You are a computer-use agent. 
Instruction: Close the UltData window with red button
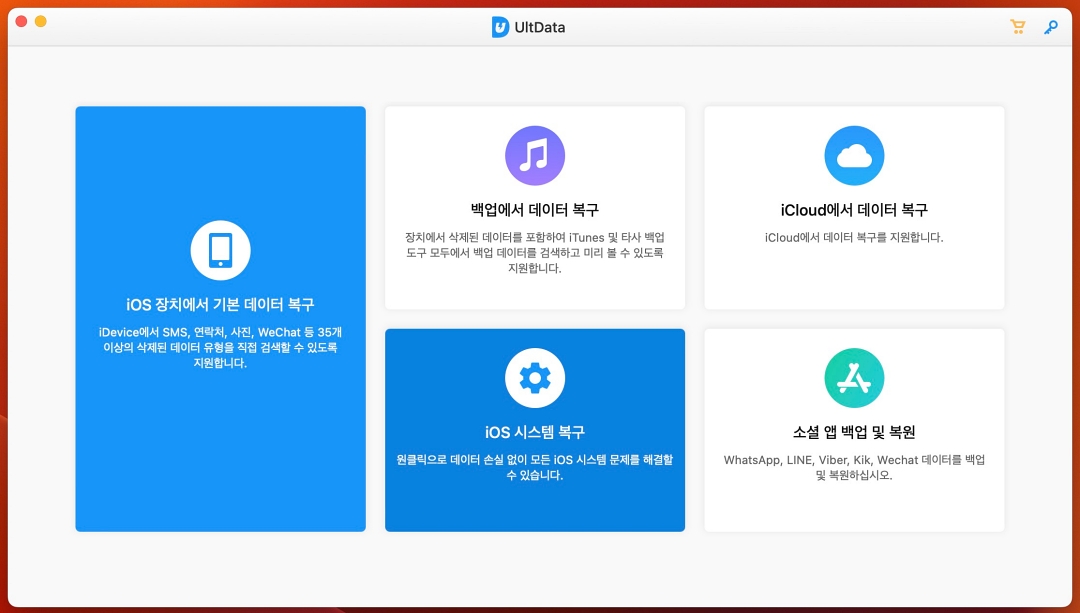pos(21,21)
